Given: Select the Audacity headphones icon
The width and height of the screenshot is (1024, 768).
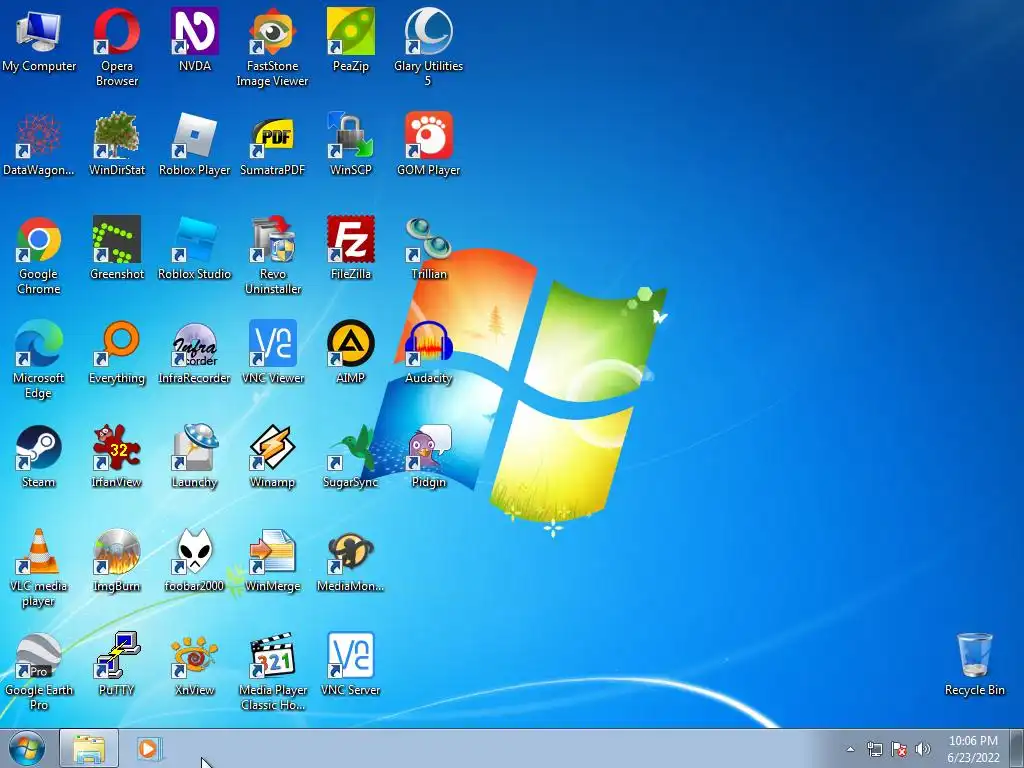Looking at the screenshot, I should 428,343.
